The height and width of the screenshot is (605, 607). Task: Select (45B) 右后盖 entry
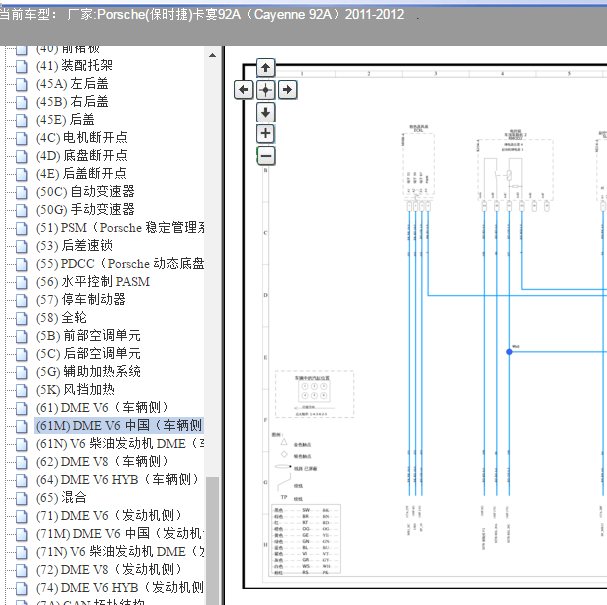coord(72,101)
